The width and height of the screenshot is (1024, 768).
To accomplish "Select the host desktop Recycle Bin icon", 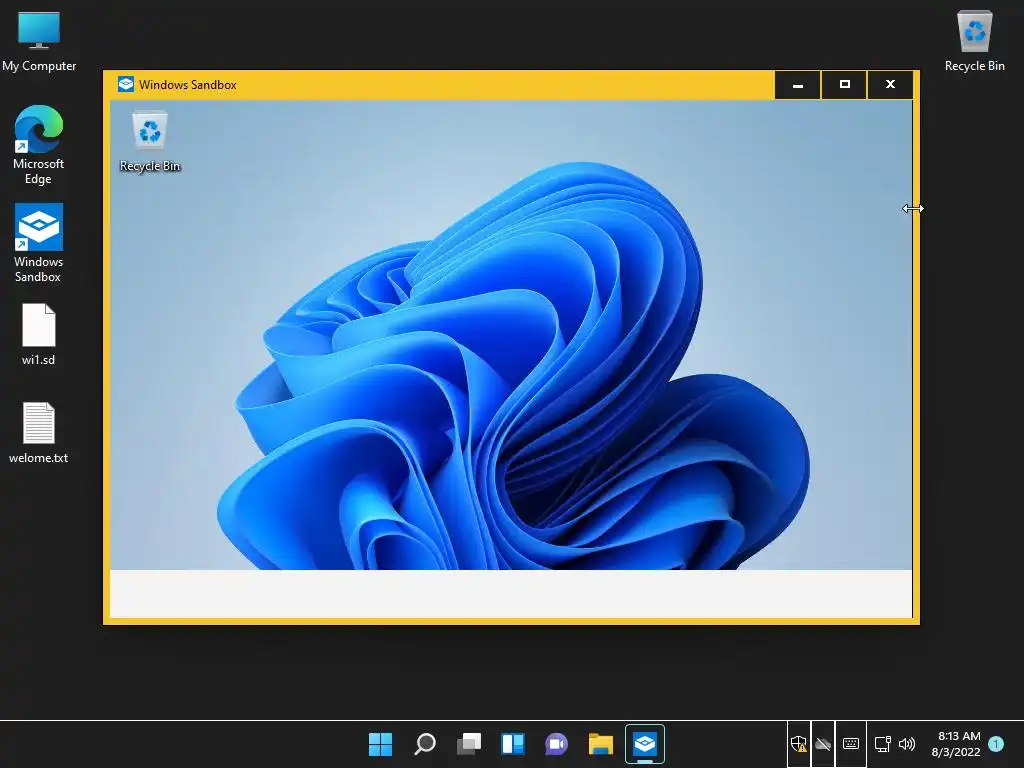I will tap(974, 40).
